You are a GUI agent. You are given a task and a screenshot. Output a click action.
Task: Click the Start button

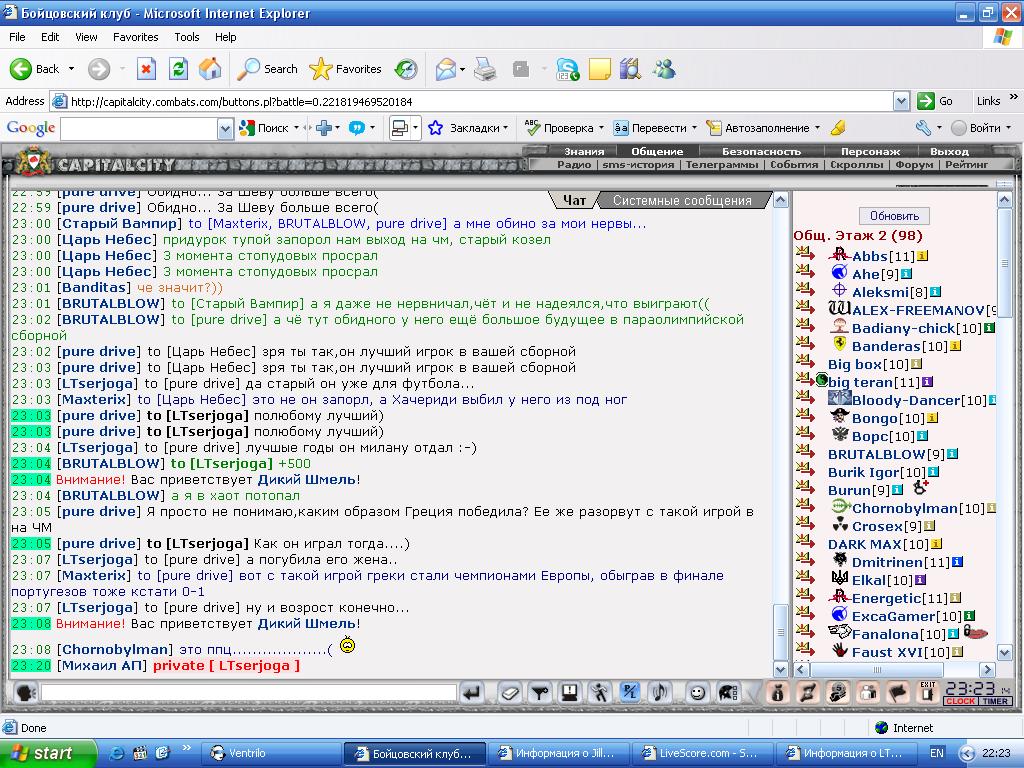(x=48, y=753)
